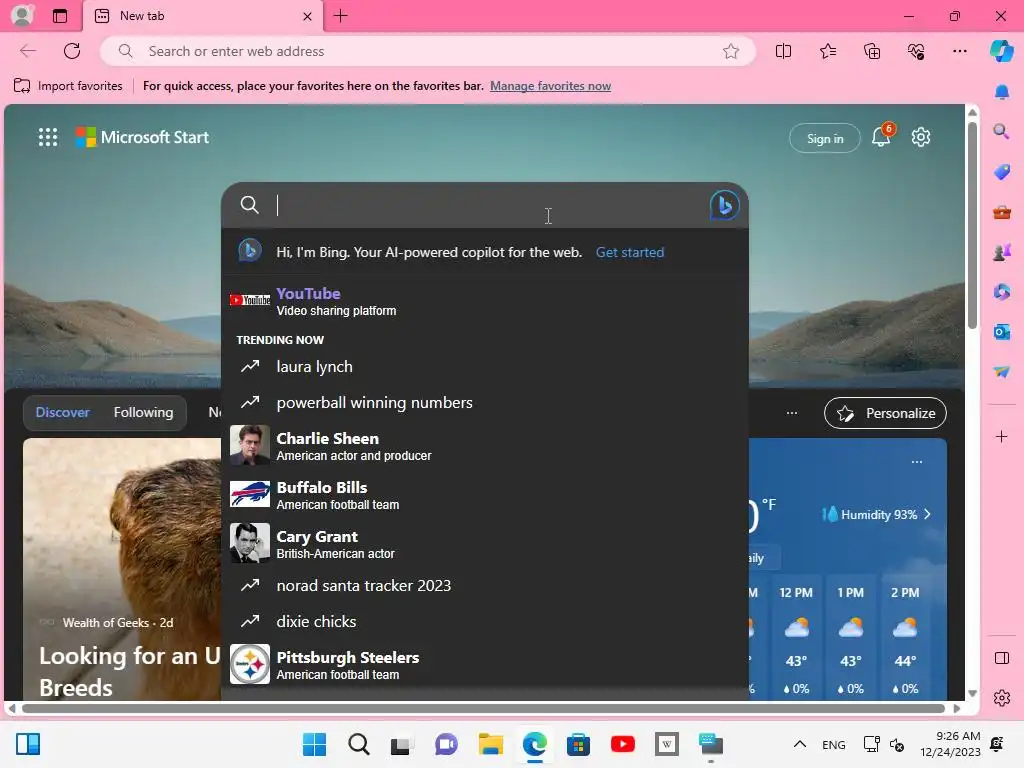
Task: Select the New tab browser tab
Action: coord(204,16)
